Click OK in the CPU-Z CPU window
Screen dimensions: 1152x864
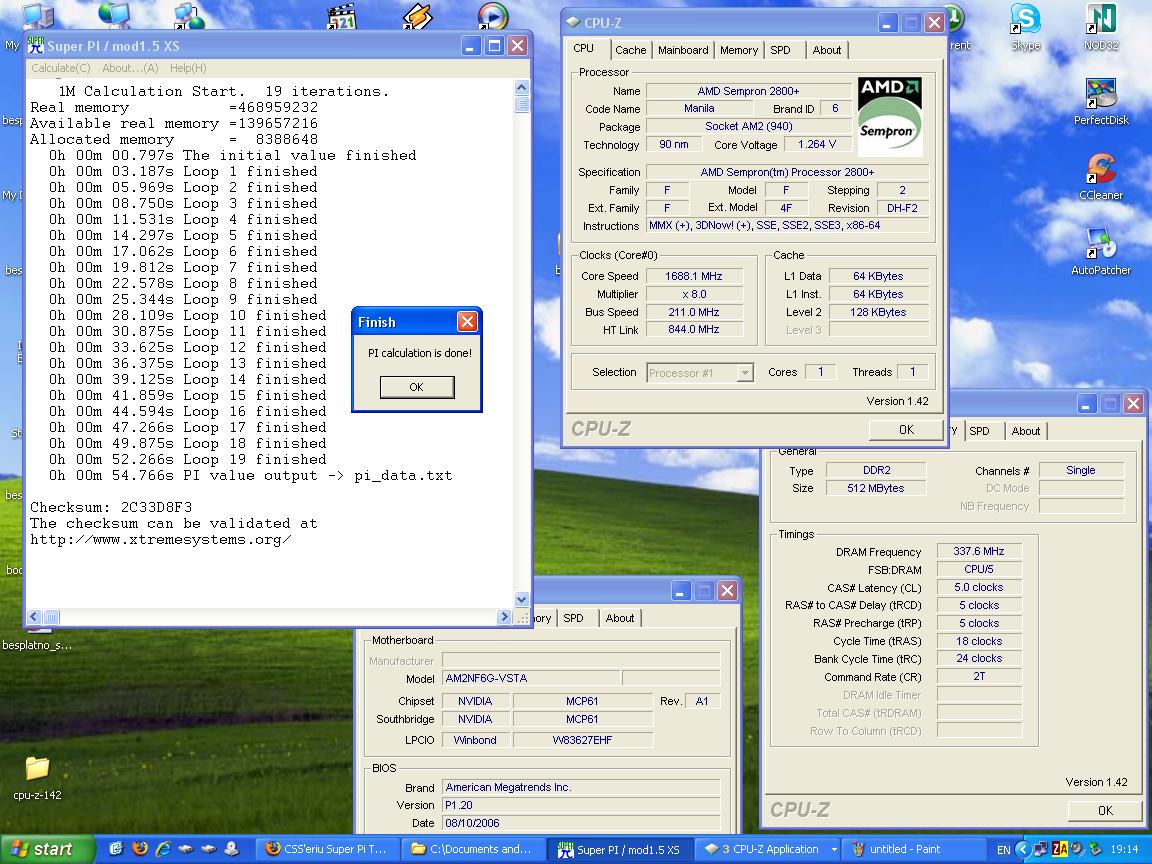(906, 430)
